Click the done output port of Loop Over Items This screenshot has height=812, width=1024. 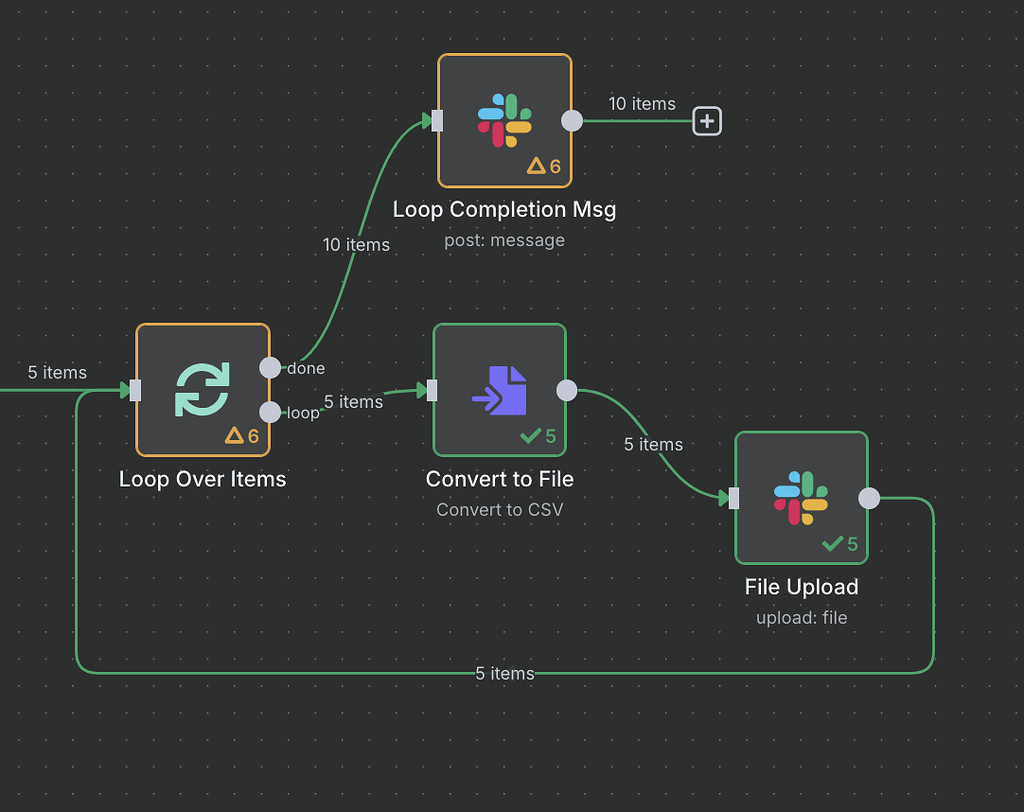(270, 367)
